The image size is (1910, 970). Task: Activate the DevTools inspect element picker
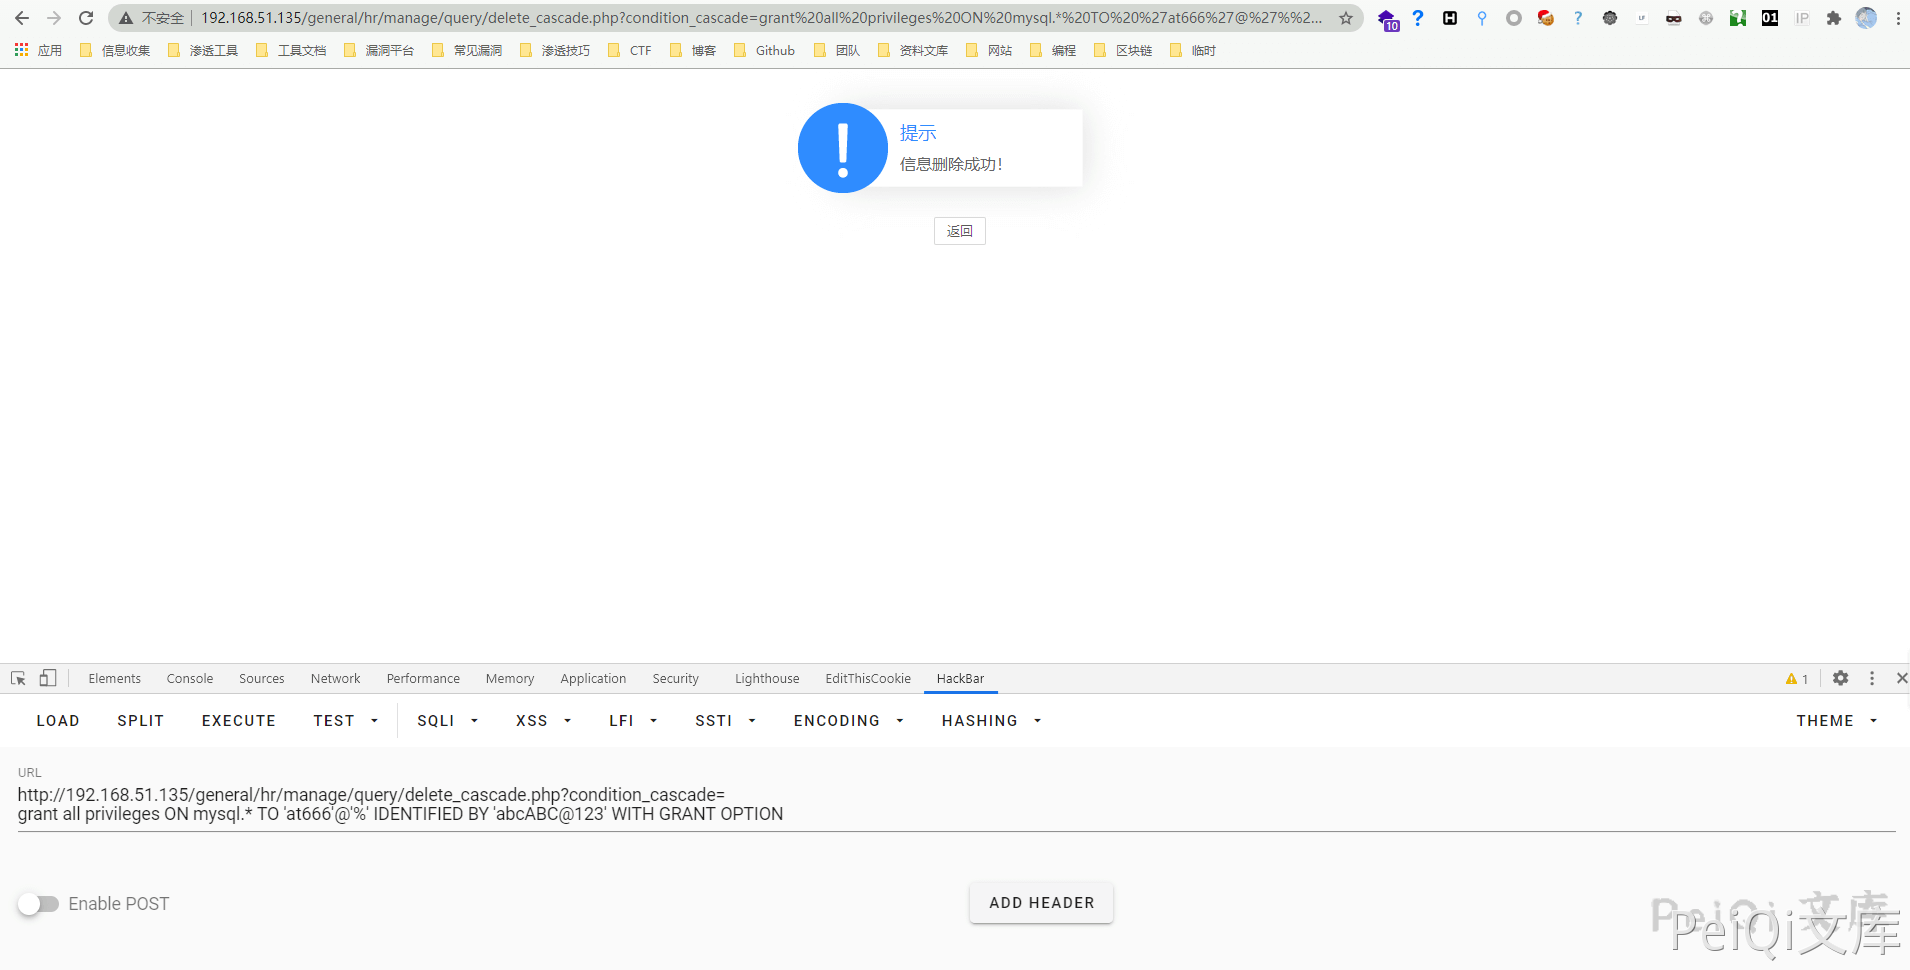click(x=18, y=678)
